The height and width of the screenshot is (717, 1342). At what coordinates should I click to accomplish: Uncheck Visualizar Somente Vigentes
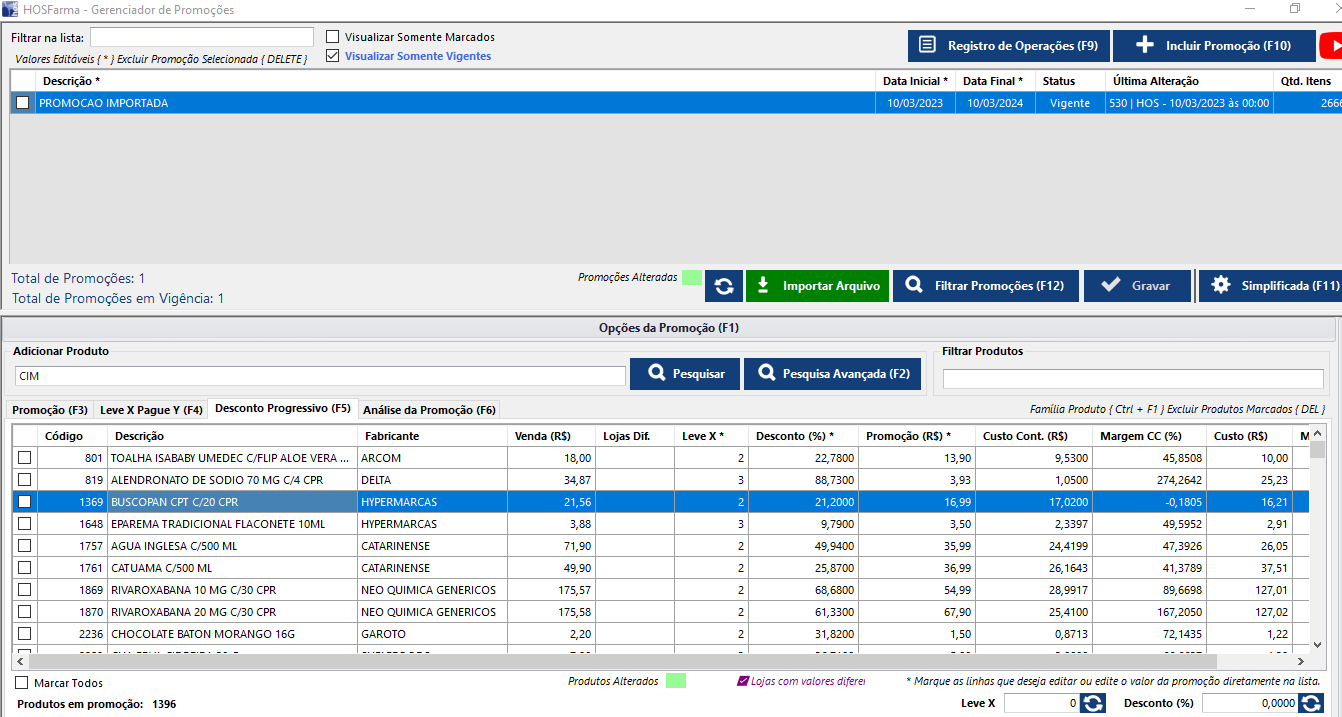click(333, 56)
